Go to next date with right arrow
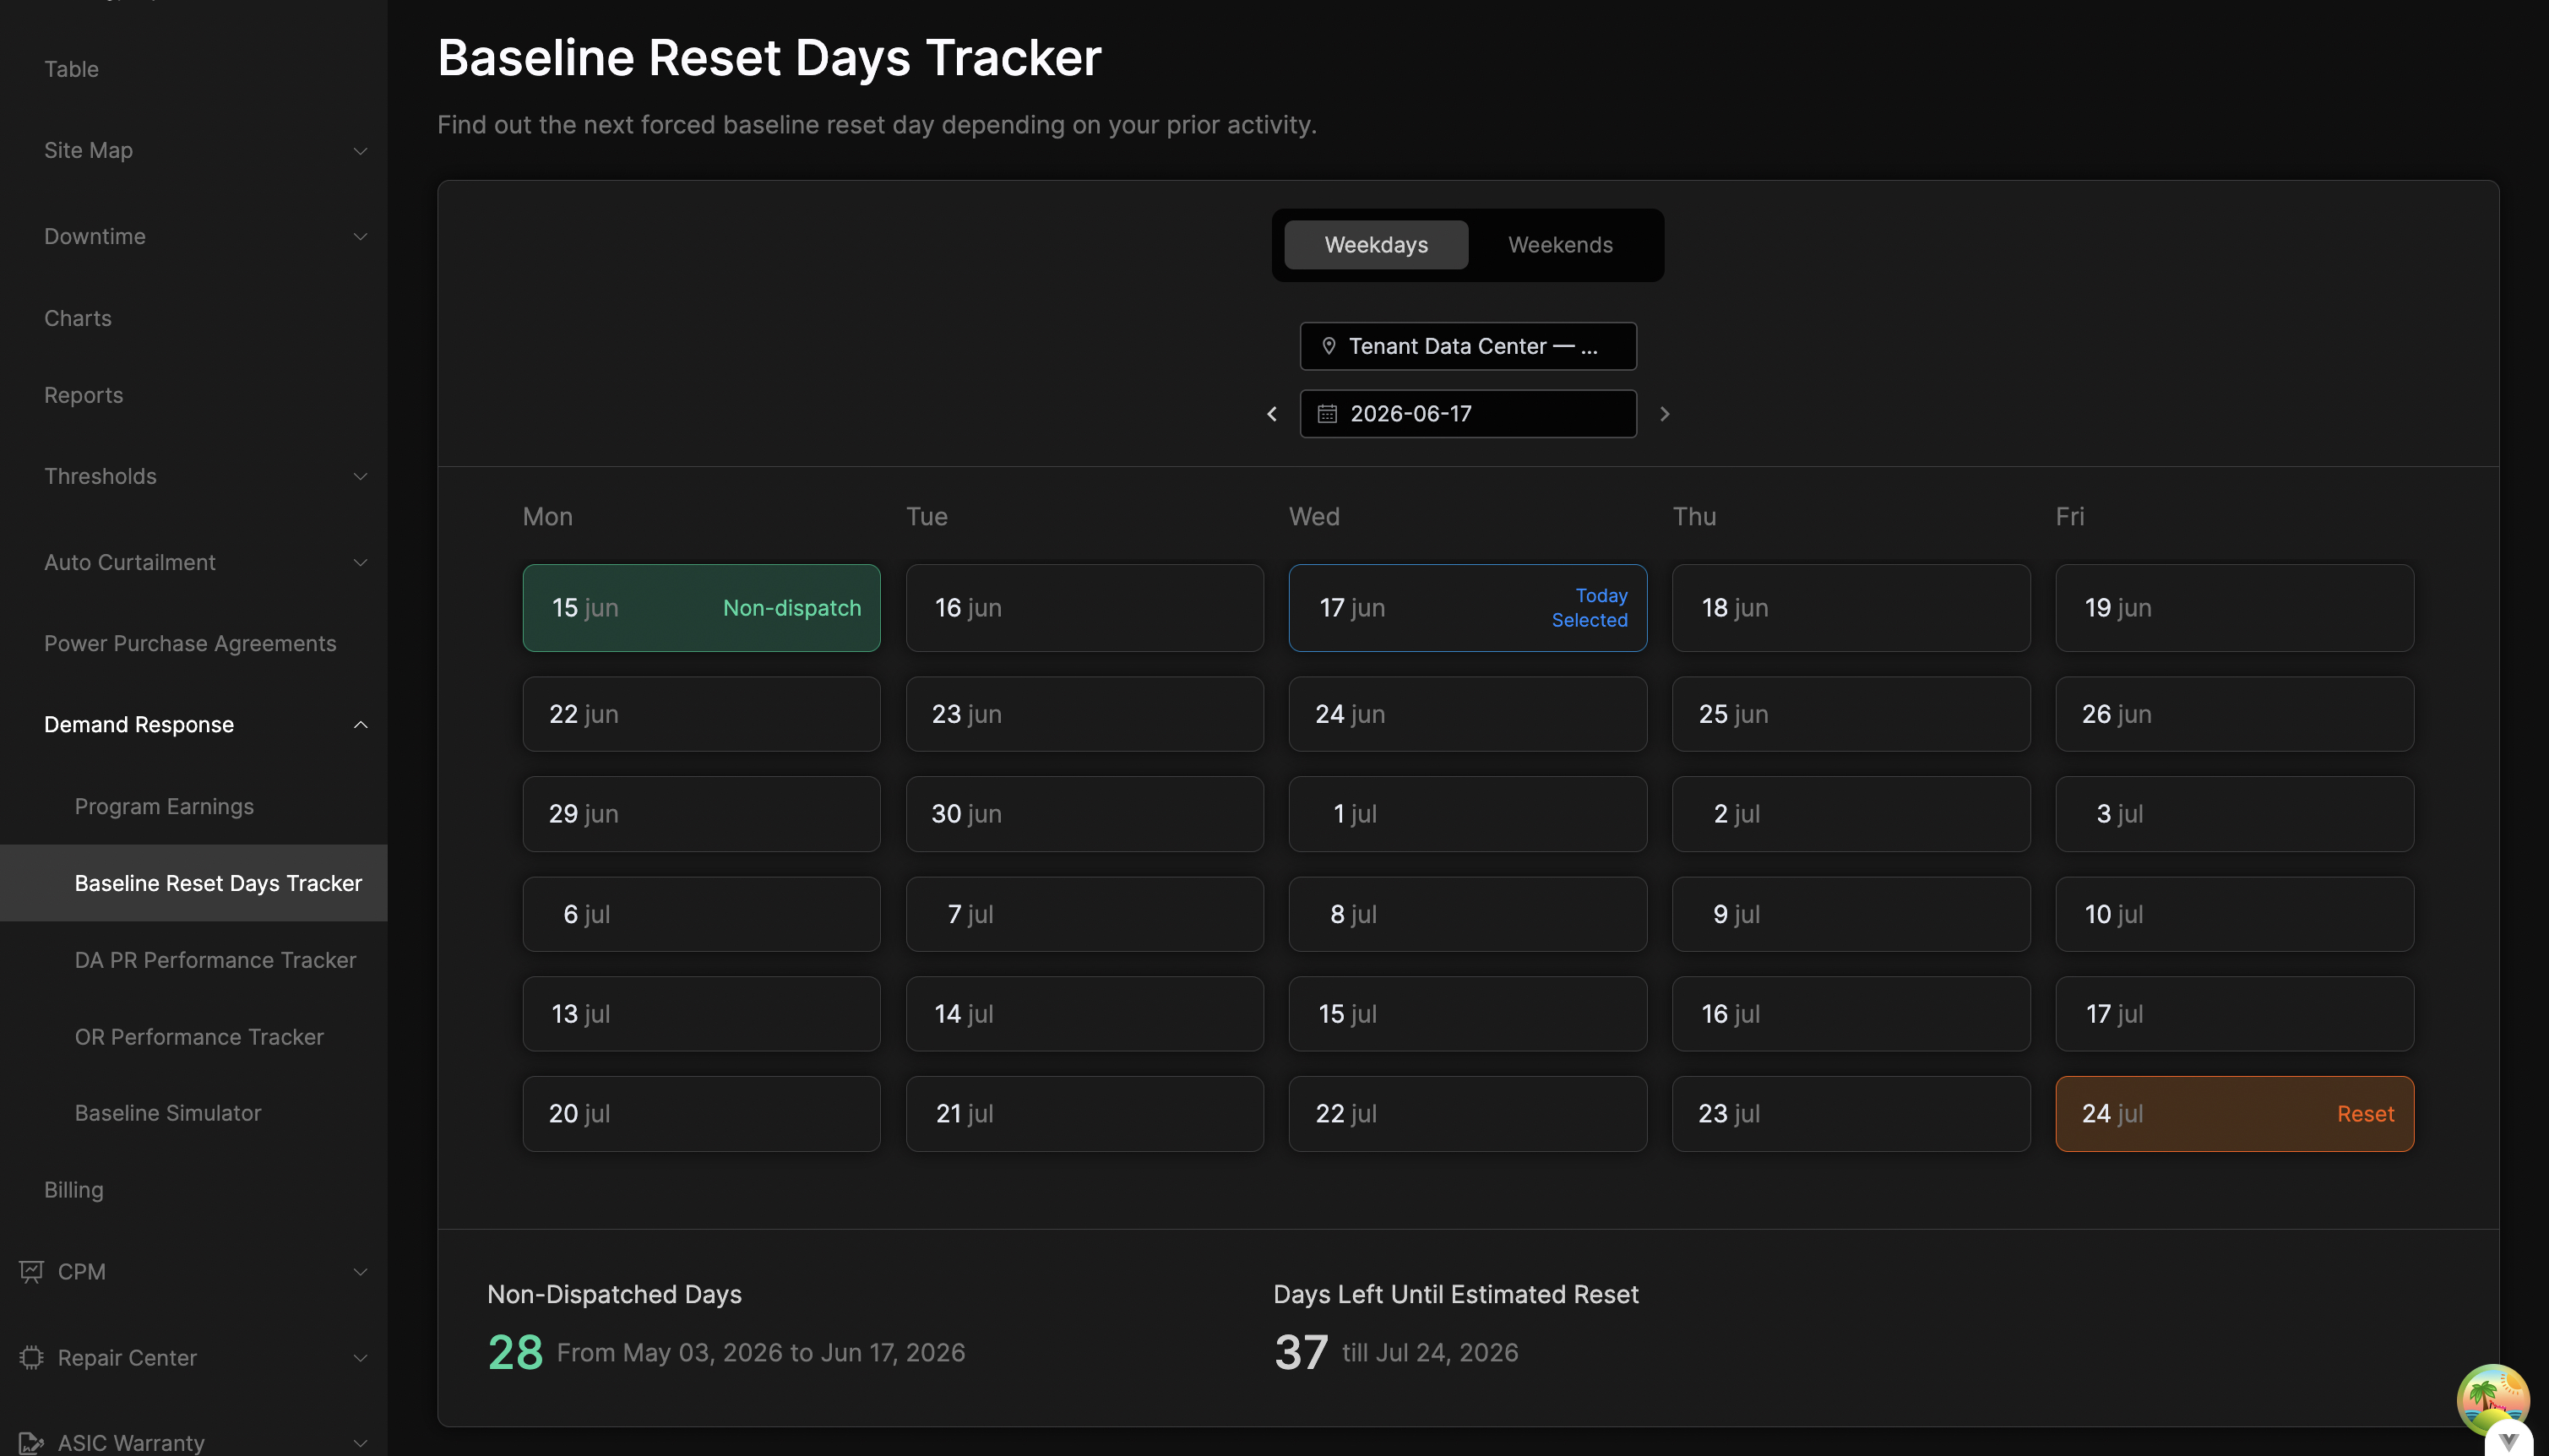The height and width of the screenshot is (1456, 2549). [x=1665, y=414]
